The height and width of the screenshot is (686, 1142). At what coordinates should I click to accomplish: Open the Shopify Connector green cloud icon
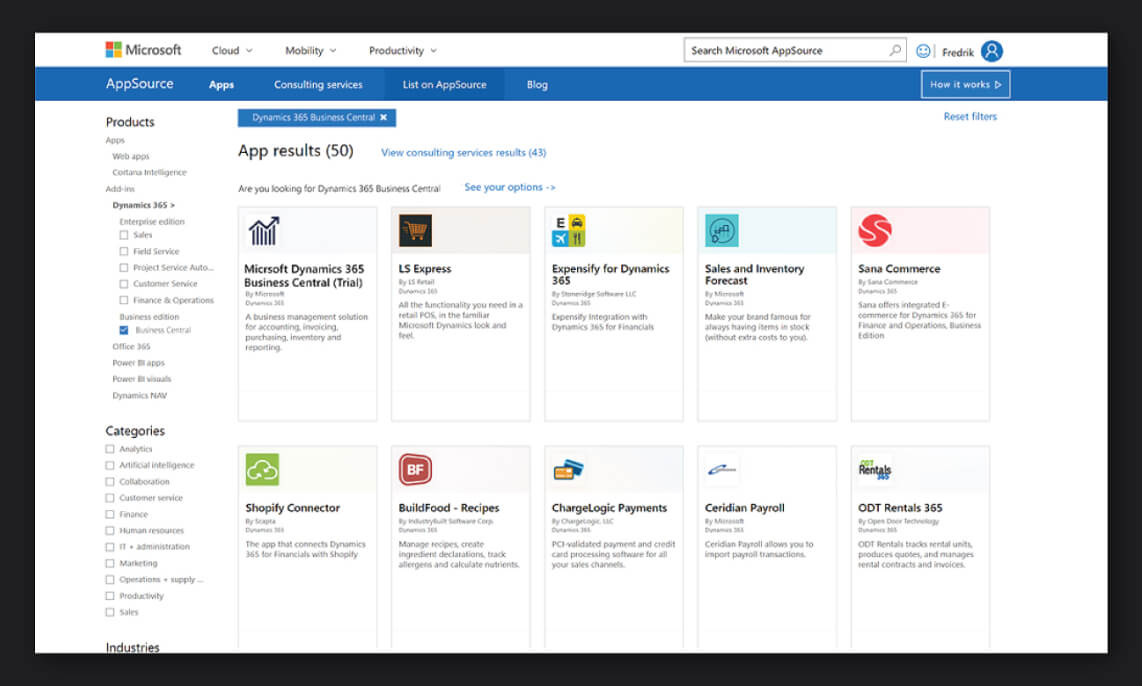pos(262,469)
